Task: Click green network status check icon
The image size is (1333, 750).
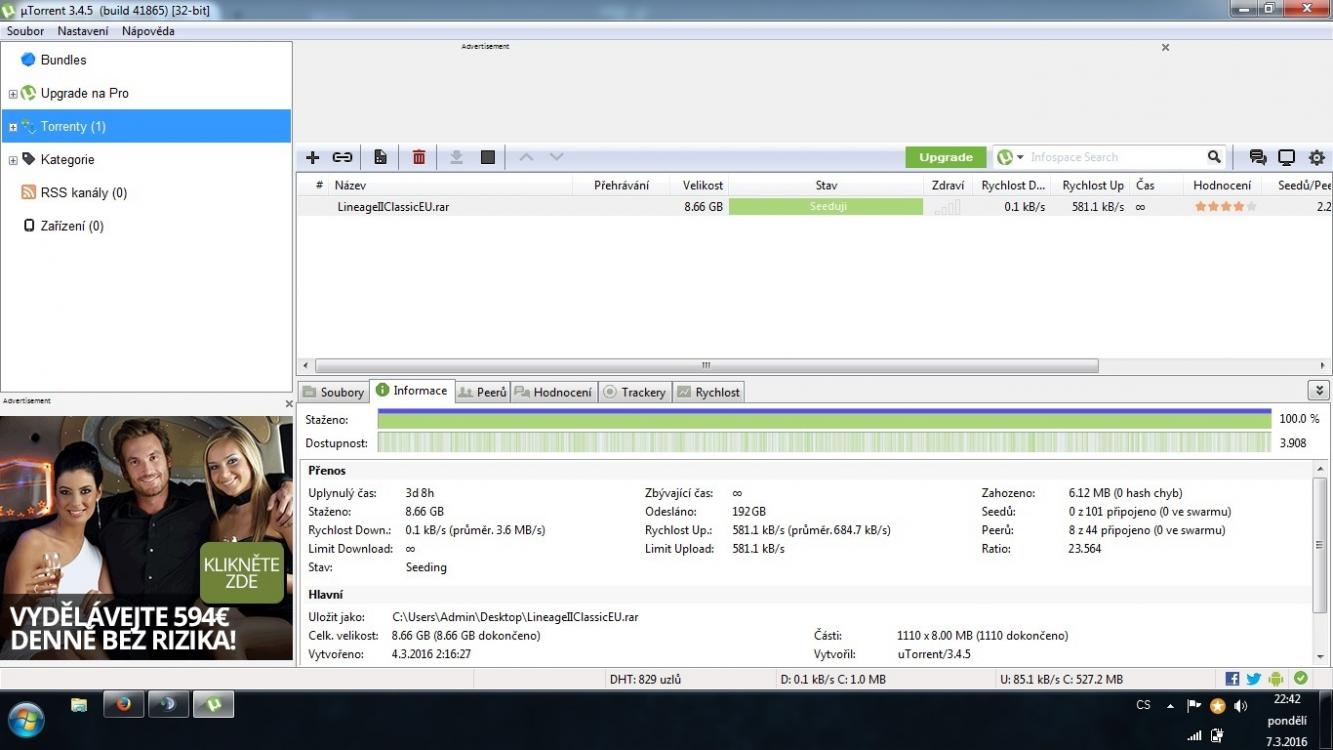Action: (x=1300, y=679)
